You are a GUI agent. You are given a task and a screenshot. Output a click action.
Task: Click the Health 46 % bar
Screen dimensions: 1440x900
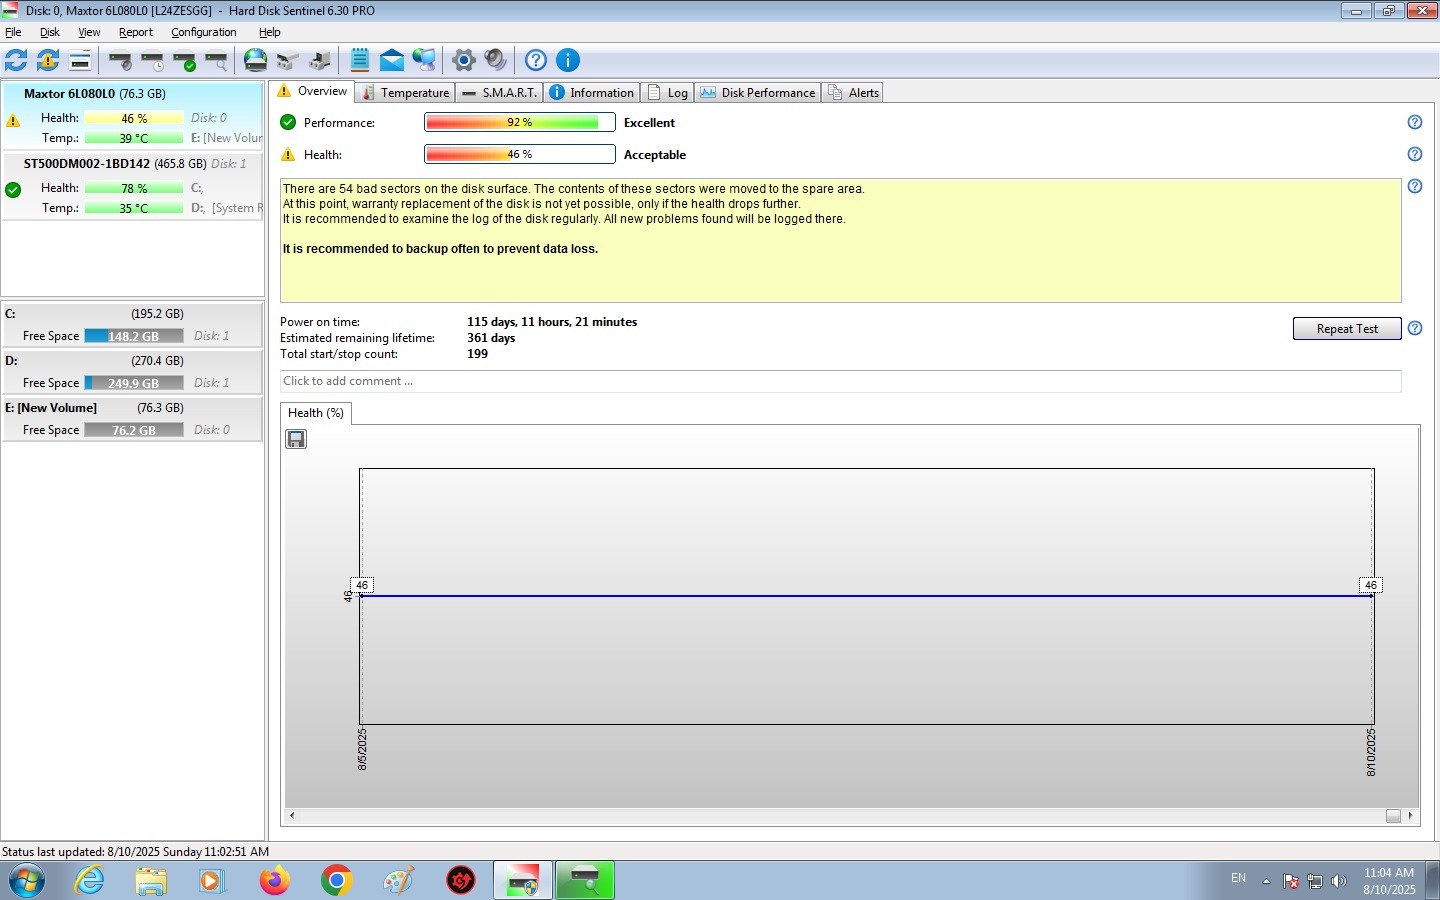(x=520, y=154)
